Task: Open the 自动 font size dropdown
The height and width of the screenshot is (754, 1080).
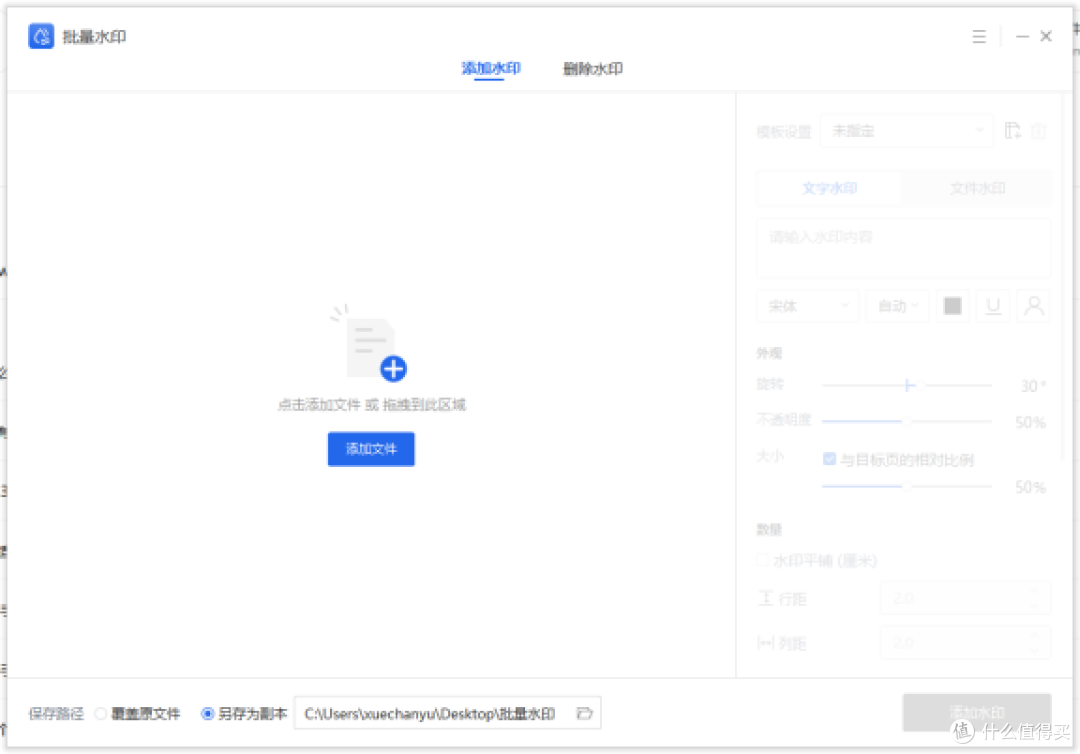Action: [x=897, y=306]
